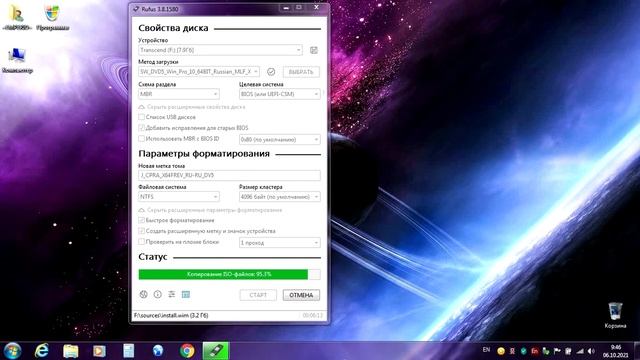Select the Корзина recycle bin icon
This screenshot has height=360, width=640.
[x=615, y=311]
